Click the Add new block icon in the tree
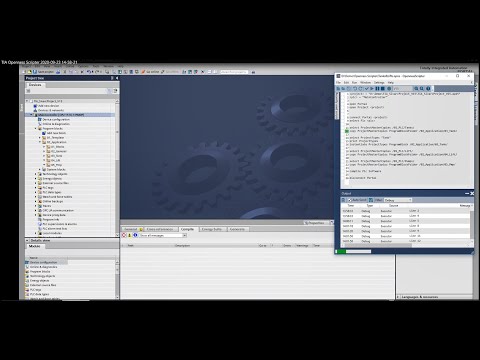This screenshot has height=360, width=480. (x=44, y=133)
